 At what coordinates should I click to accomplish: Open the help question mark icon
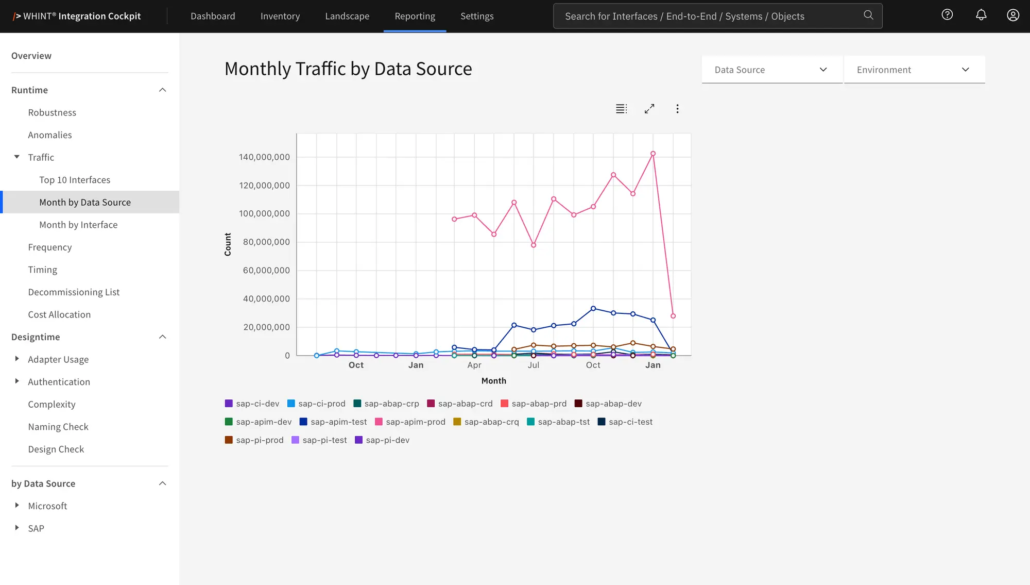(x=947, y=14)
